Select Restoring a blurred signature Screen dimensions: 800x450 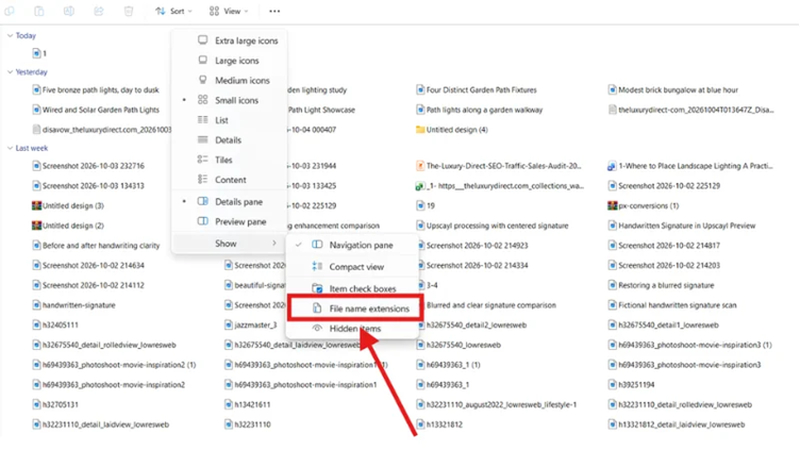coord(661,285)
